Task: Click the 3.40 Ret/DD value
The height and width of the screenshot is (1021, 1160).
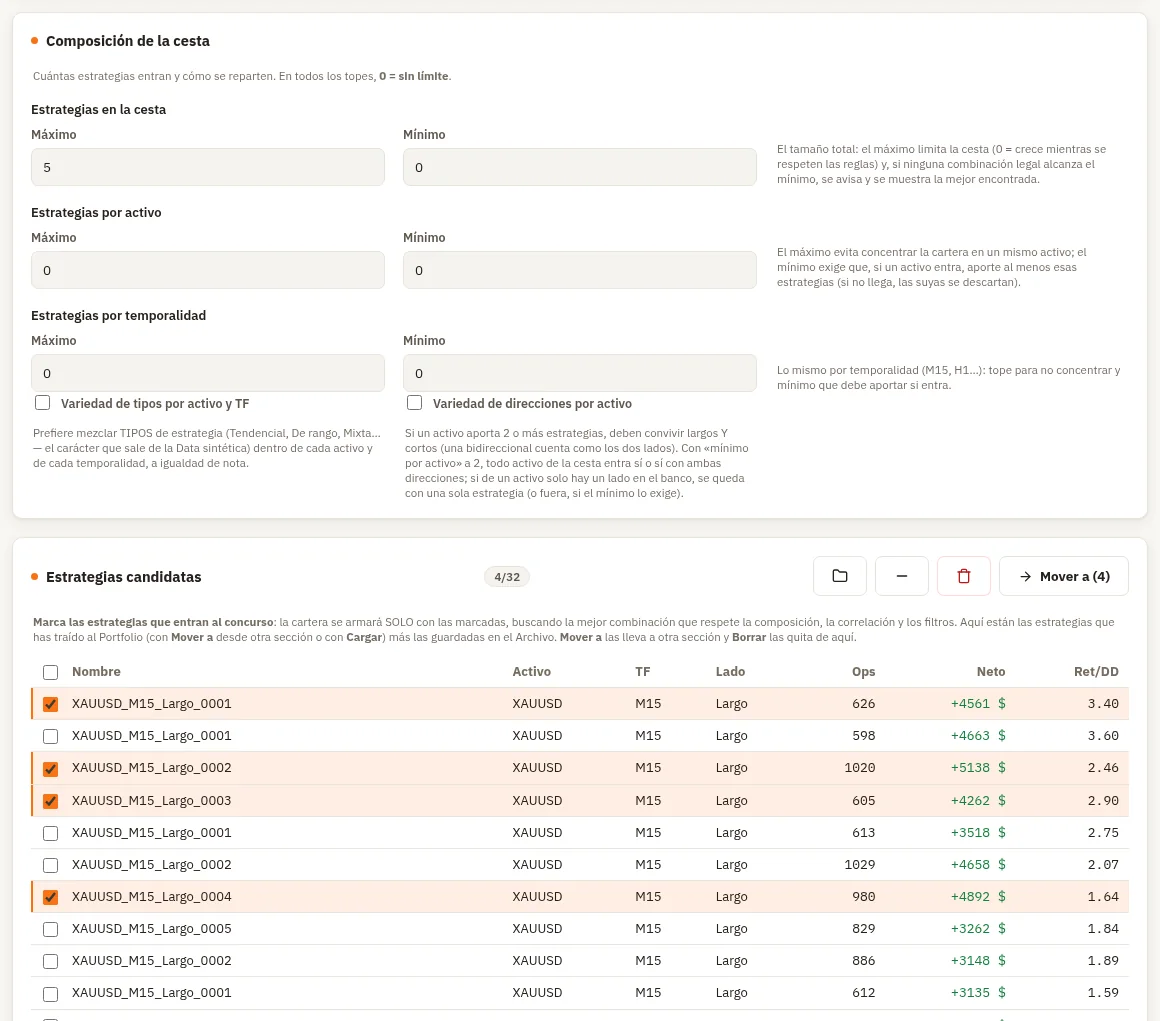Action: click(1103, 703)
